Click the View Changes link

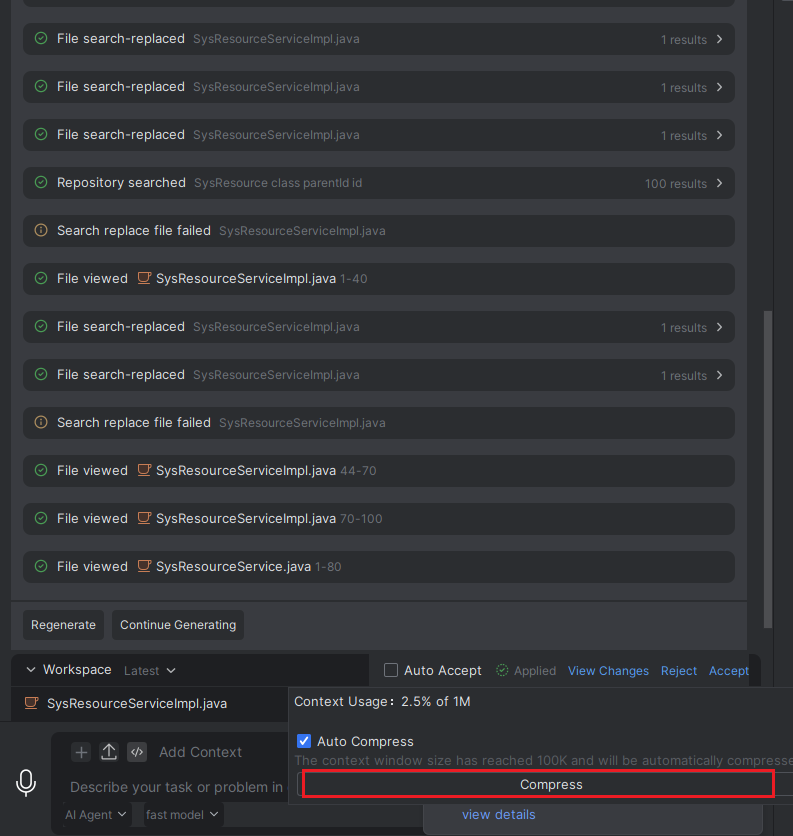click(608, 671)
